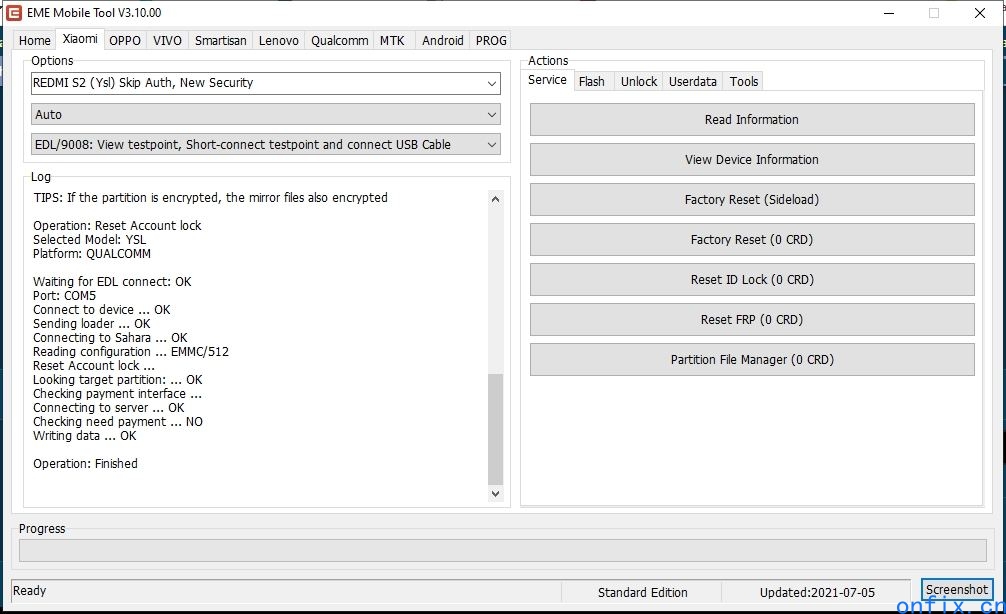
Task: Click the Read Information button
Action: point(752,120)
